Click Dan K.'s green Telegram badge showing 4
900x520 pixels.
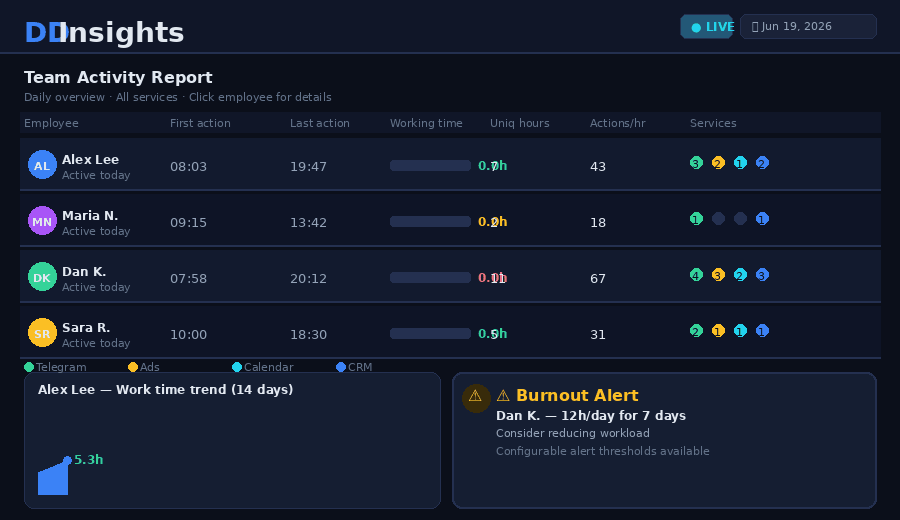(x=696, y=275)
